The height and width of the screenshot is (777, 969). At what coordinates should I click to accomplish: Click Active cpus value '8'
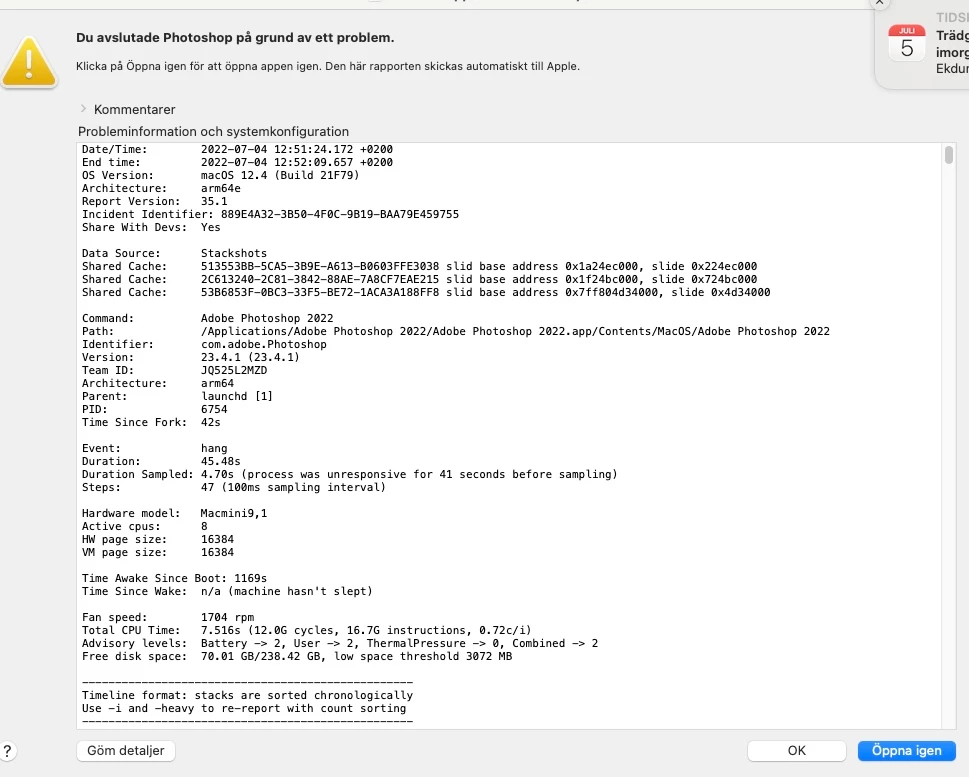tap(204, 525)
